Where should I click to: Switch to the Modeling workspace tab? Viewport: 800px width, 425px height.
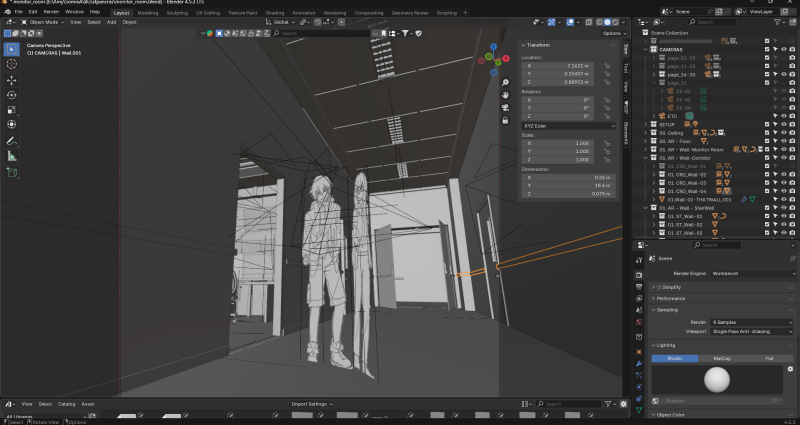(147, 13)
